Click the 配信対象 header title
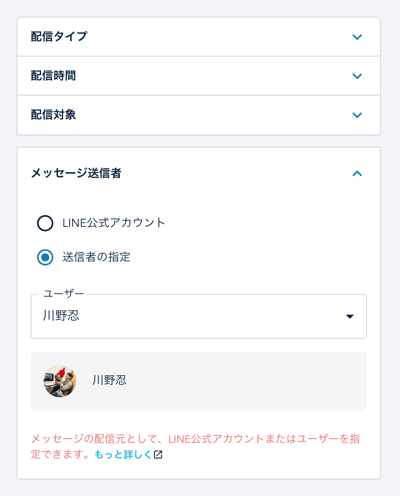 coord(53,115)
